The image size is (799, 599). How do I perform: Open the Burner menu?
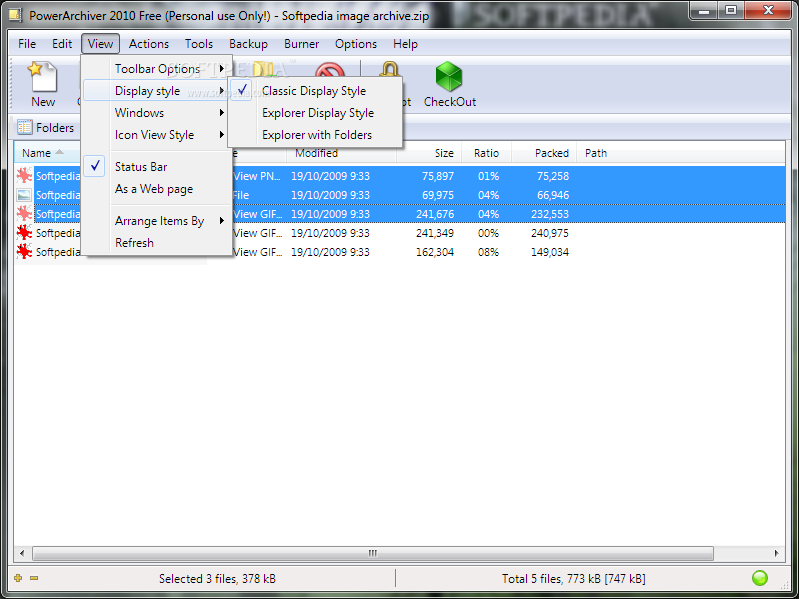point(302,44)
